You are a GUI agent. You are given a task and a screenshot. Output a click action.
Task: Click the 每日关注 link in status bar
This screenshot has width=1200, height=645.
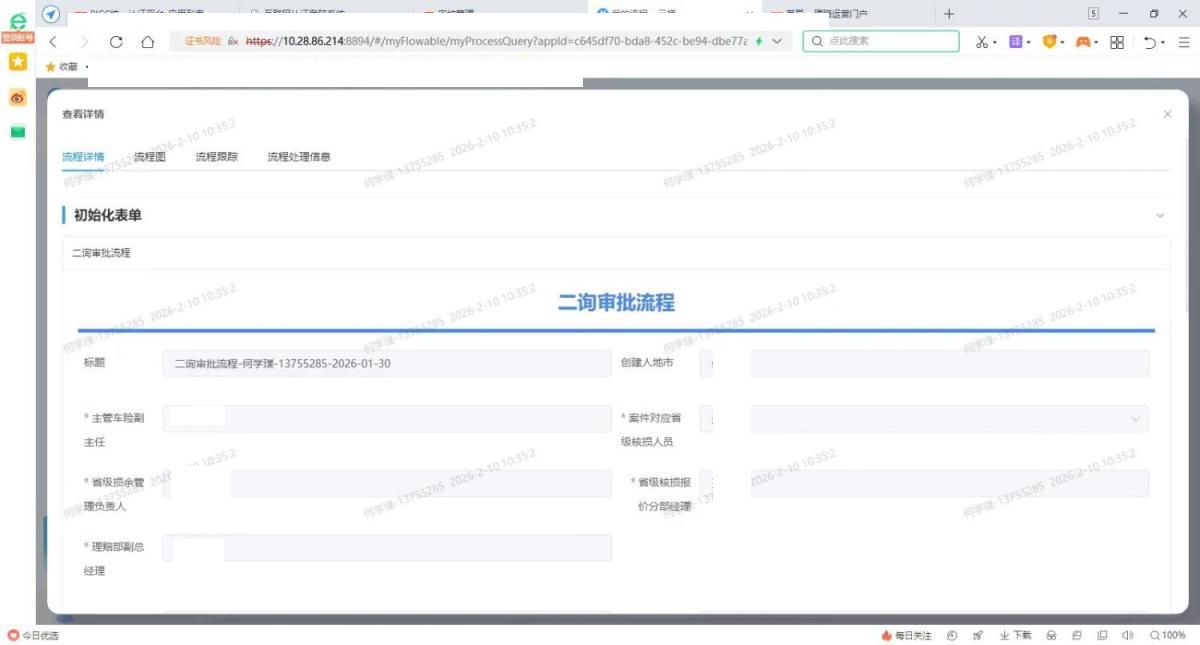click(906, 635)
